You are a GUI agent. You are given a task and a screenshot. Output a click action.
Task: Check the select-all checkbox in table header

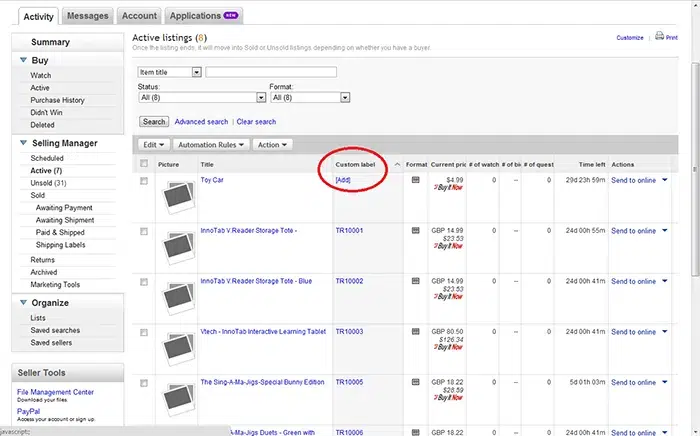pos(144,164)
